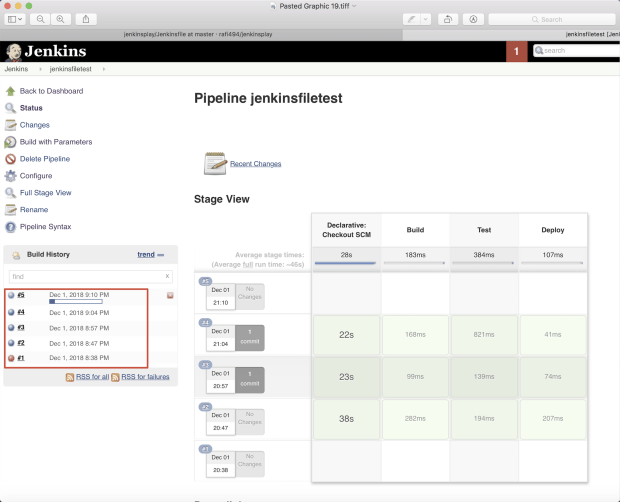Open the Status sidebar item

(31, 108)
